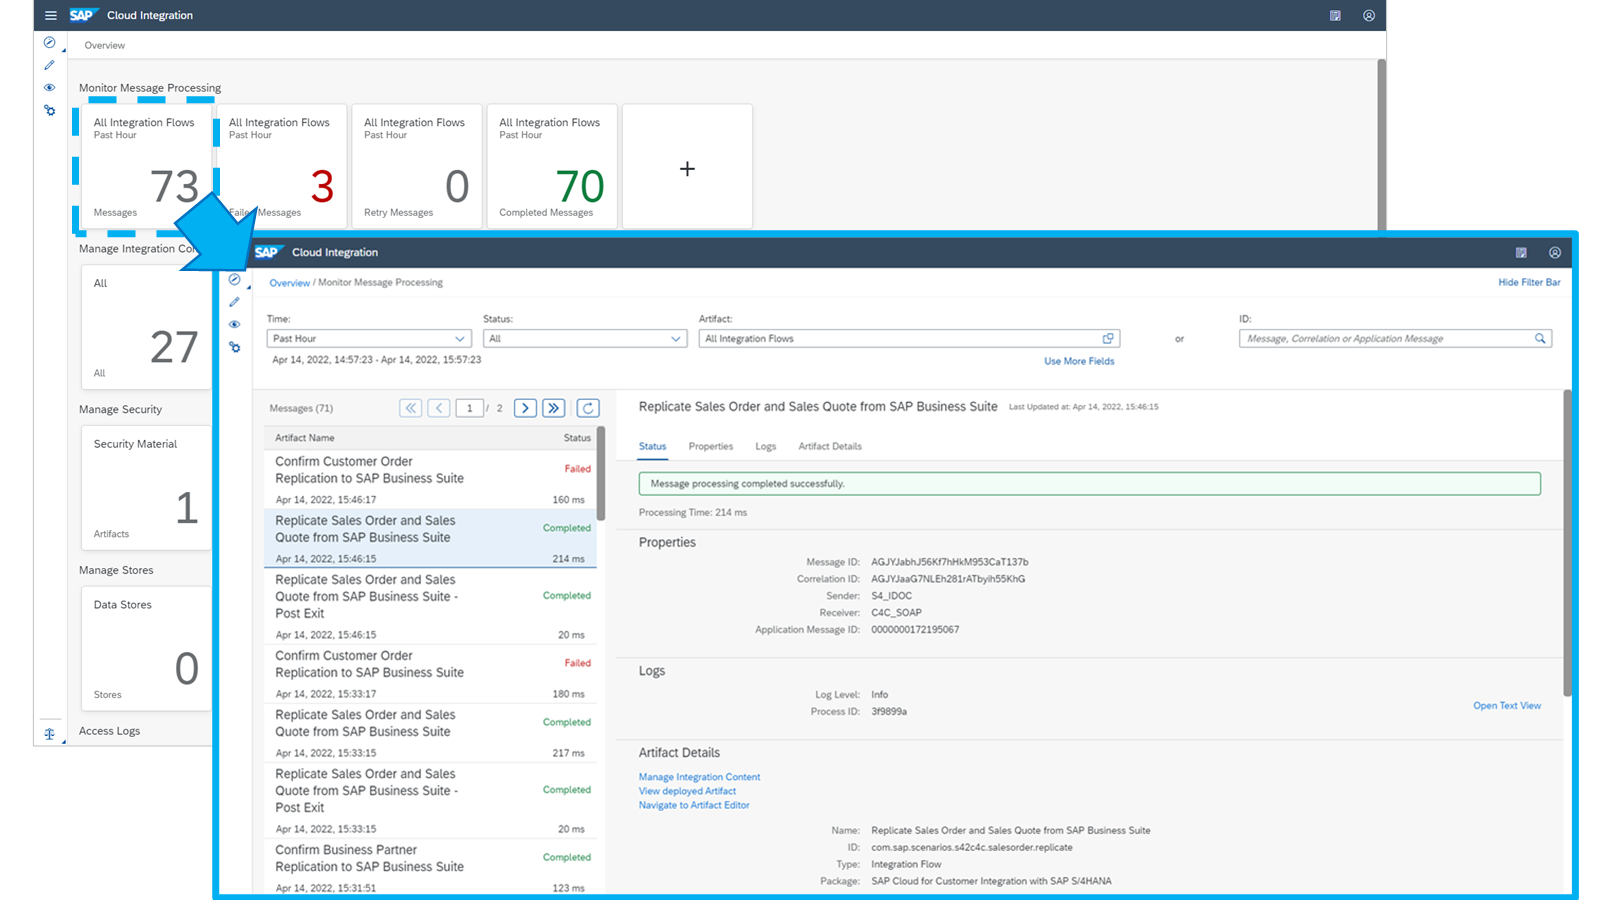Open the 3 Failed Messages tile

tap(282, 167)
